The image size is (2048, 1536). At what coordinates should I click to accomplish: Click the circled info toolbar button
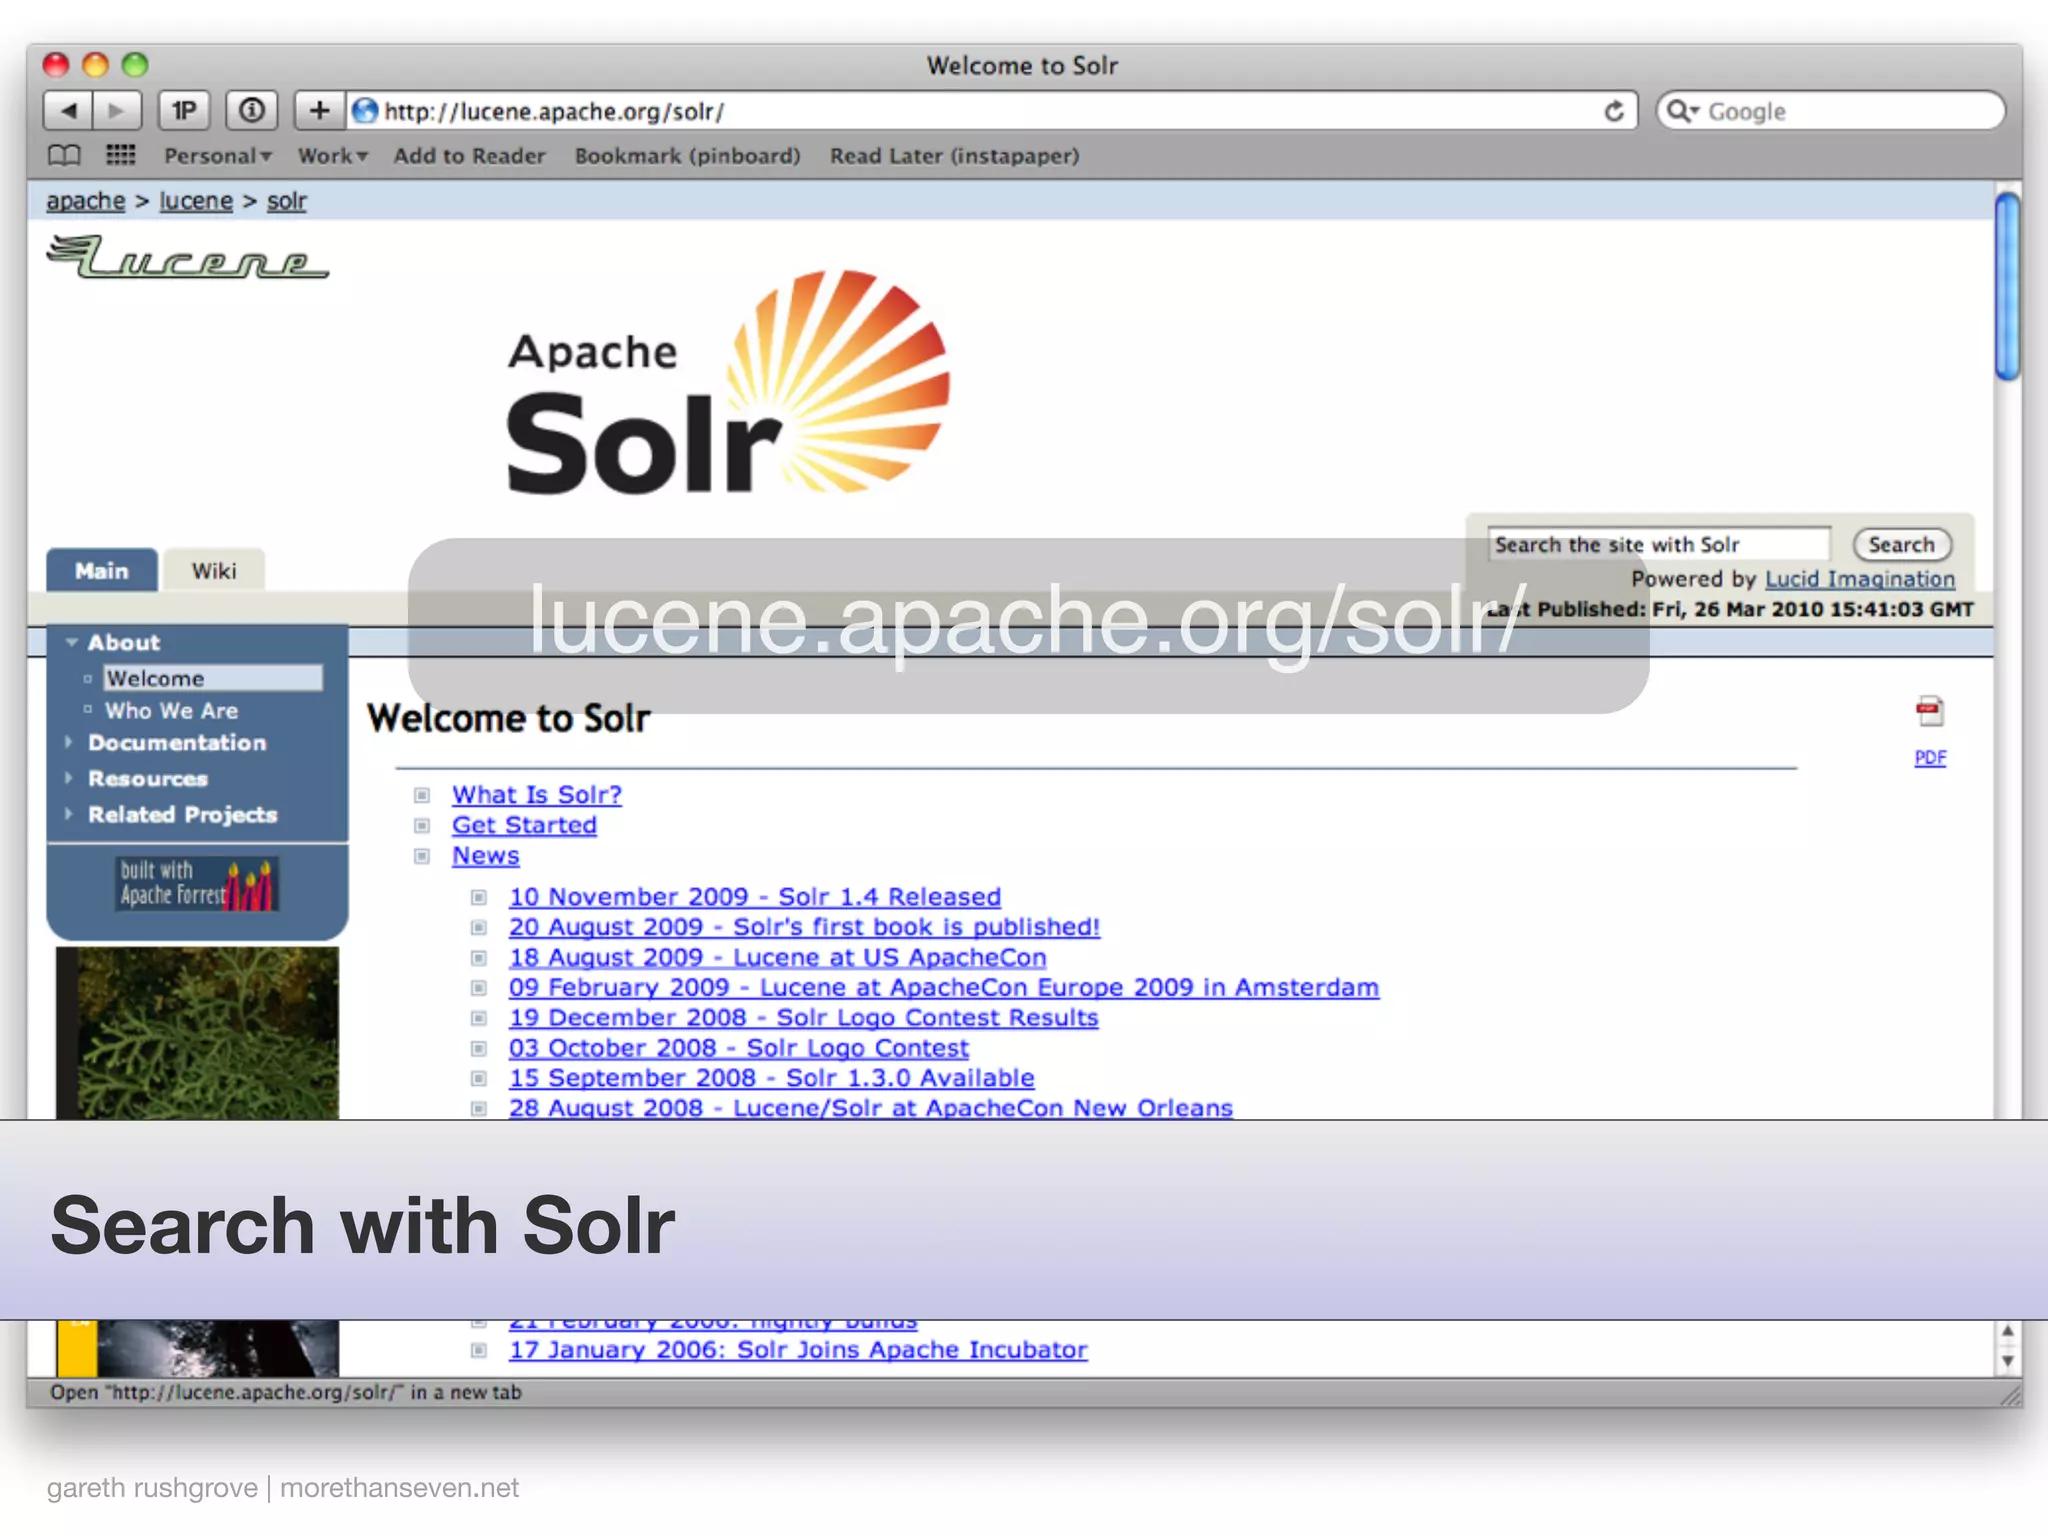coord(251,111)
